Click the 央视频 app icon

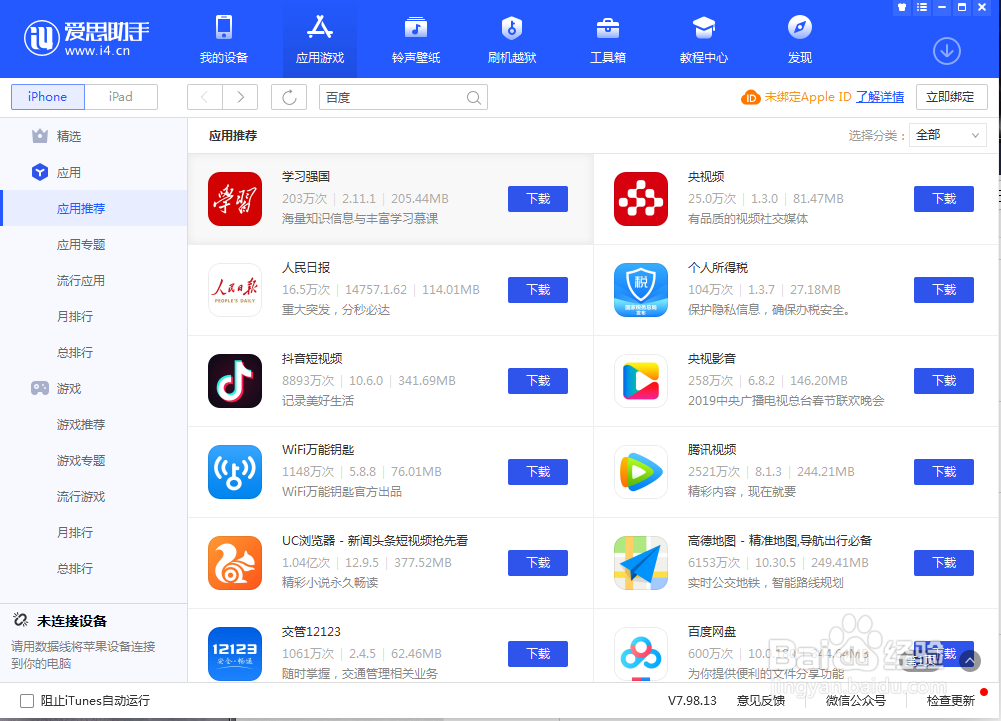pyautogui.click(x=641, y=199)
